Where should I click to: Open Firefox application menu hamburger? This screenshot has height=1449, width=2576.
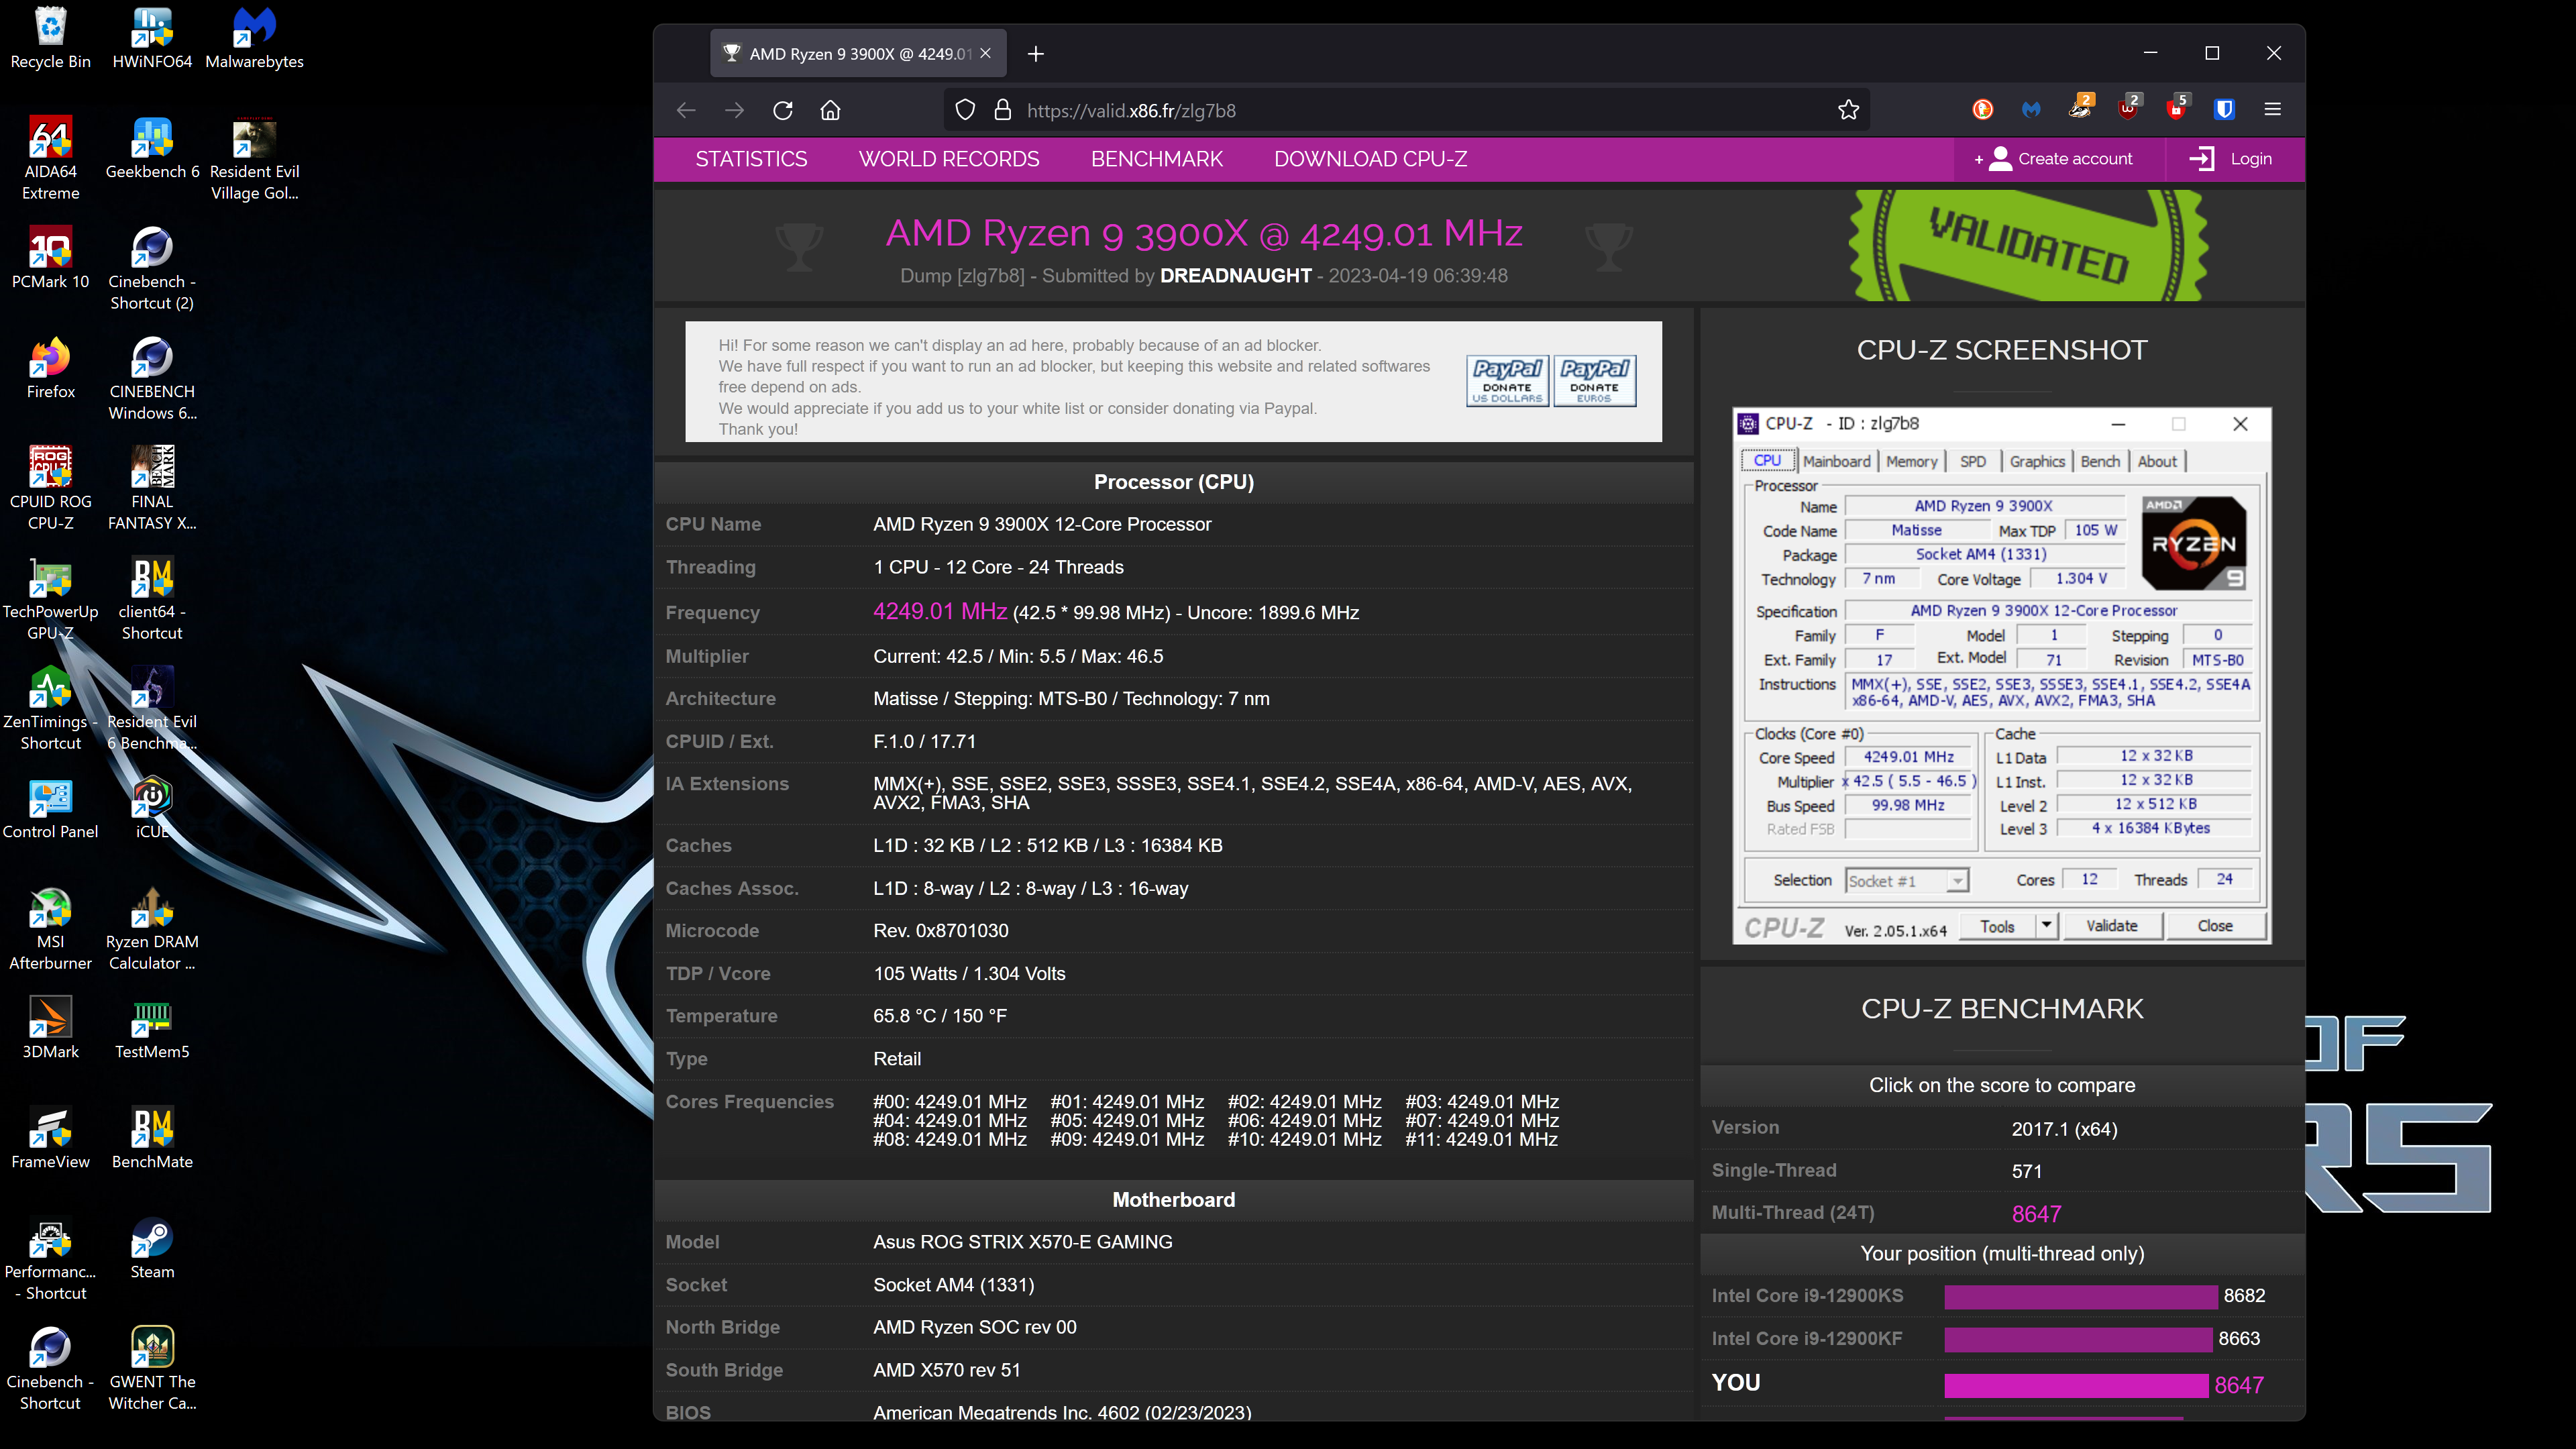[2273, 109]
